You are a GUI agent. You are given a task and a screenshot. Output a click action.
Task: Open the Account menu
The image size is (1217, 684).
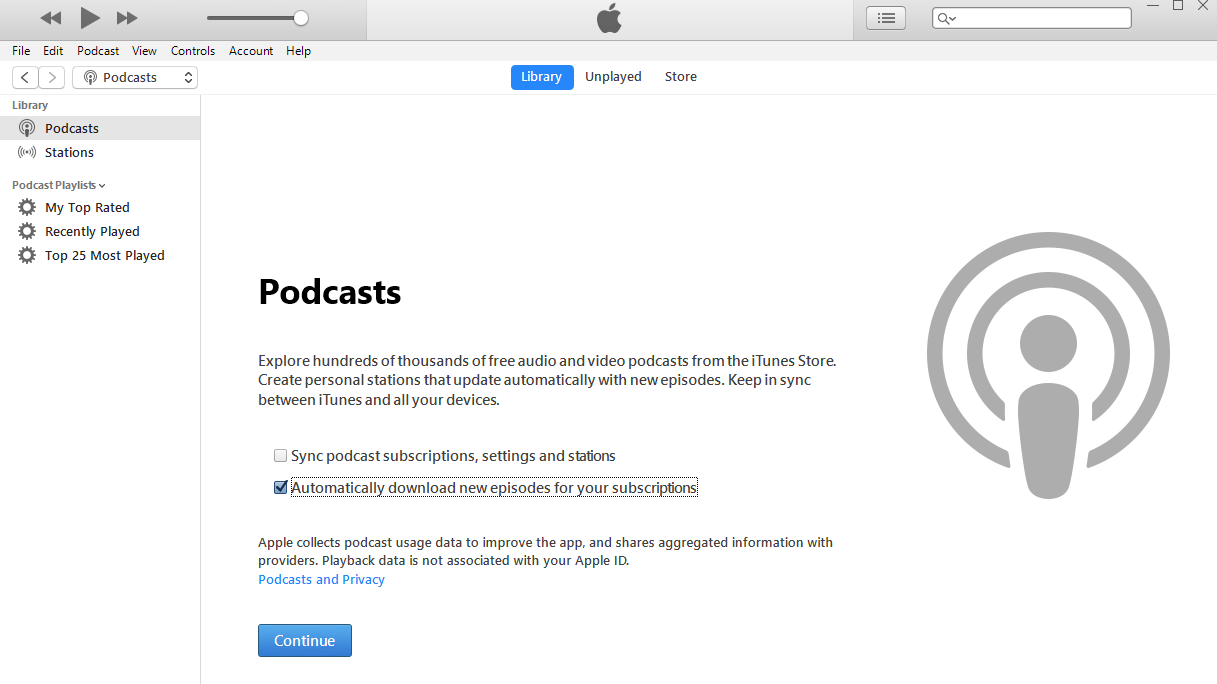click(x=251, y=51)
